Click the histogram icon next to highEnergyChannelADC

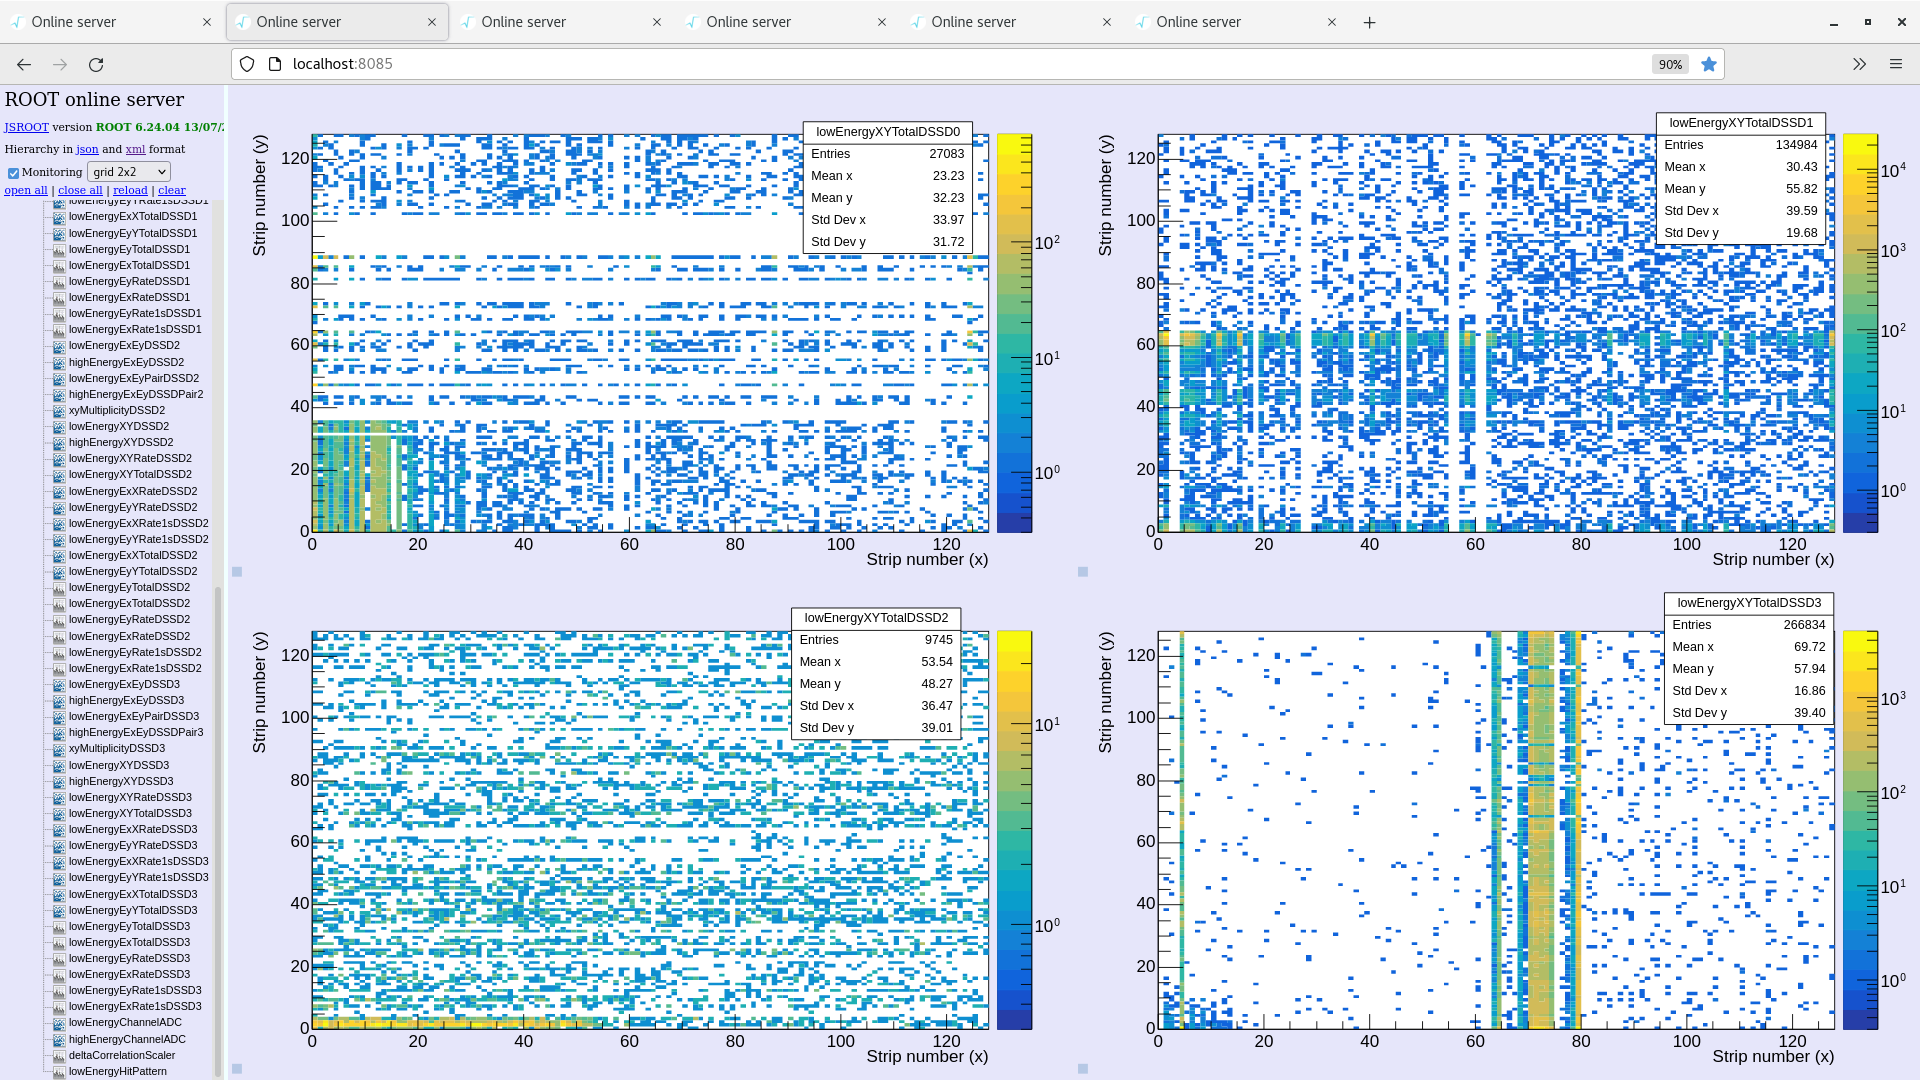(x=58, y=1039)
